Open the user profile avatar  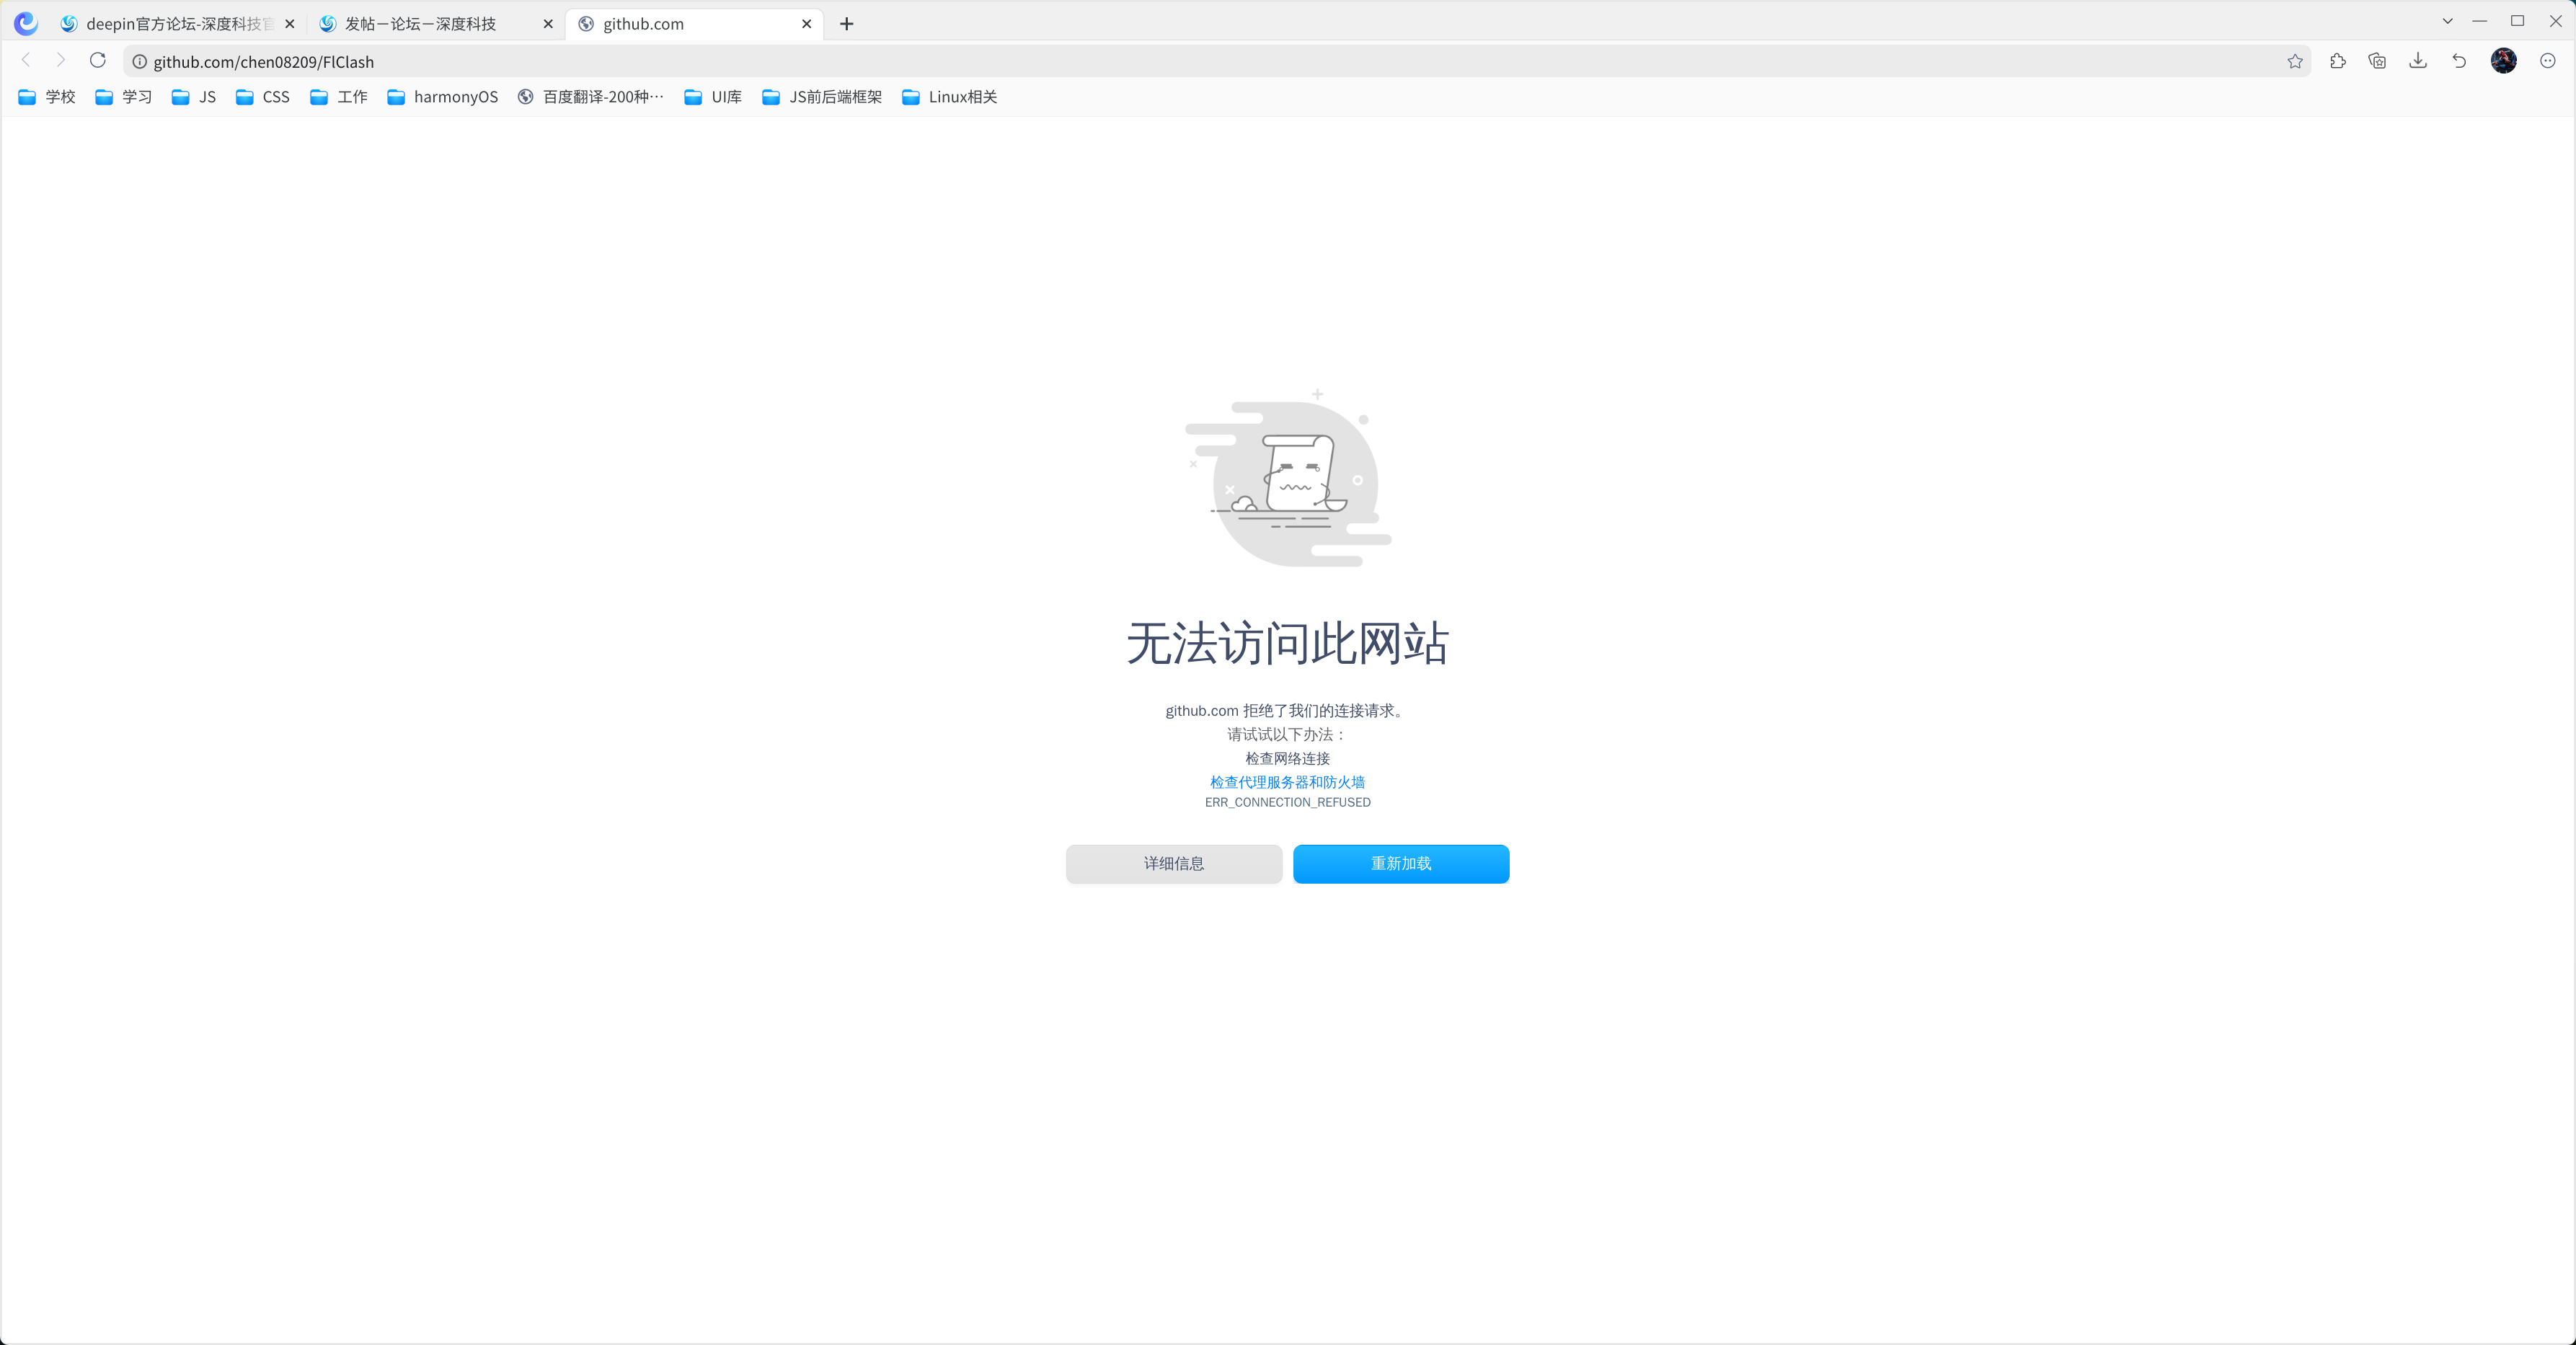(2504, 61)
